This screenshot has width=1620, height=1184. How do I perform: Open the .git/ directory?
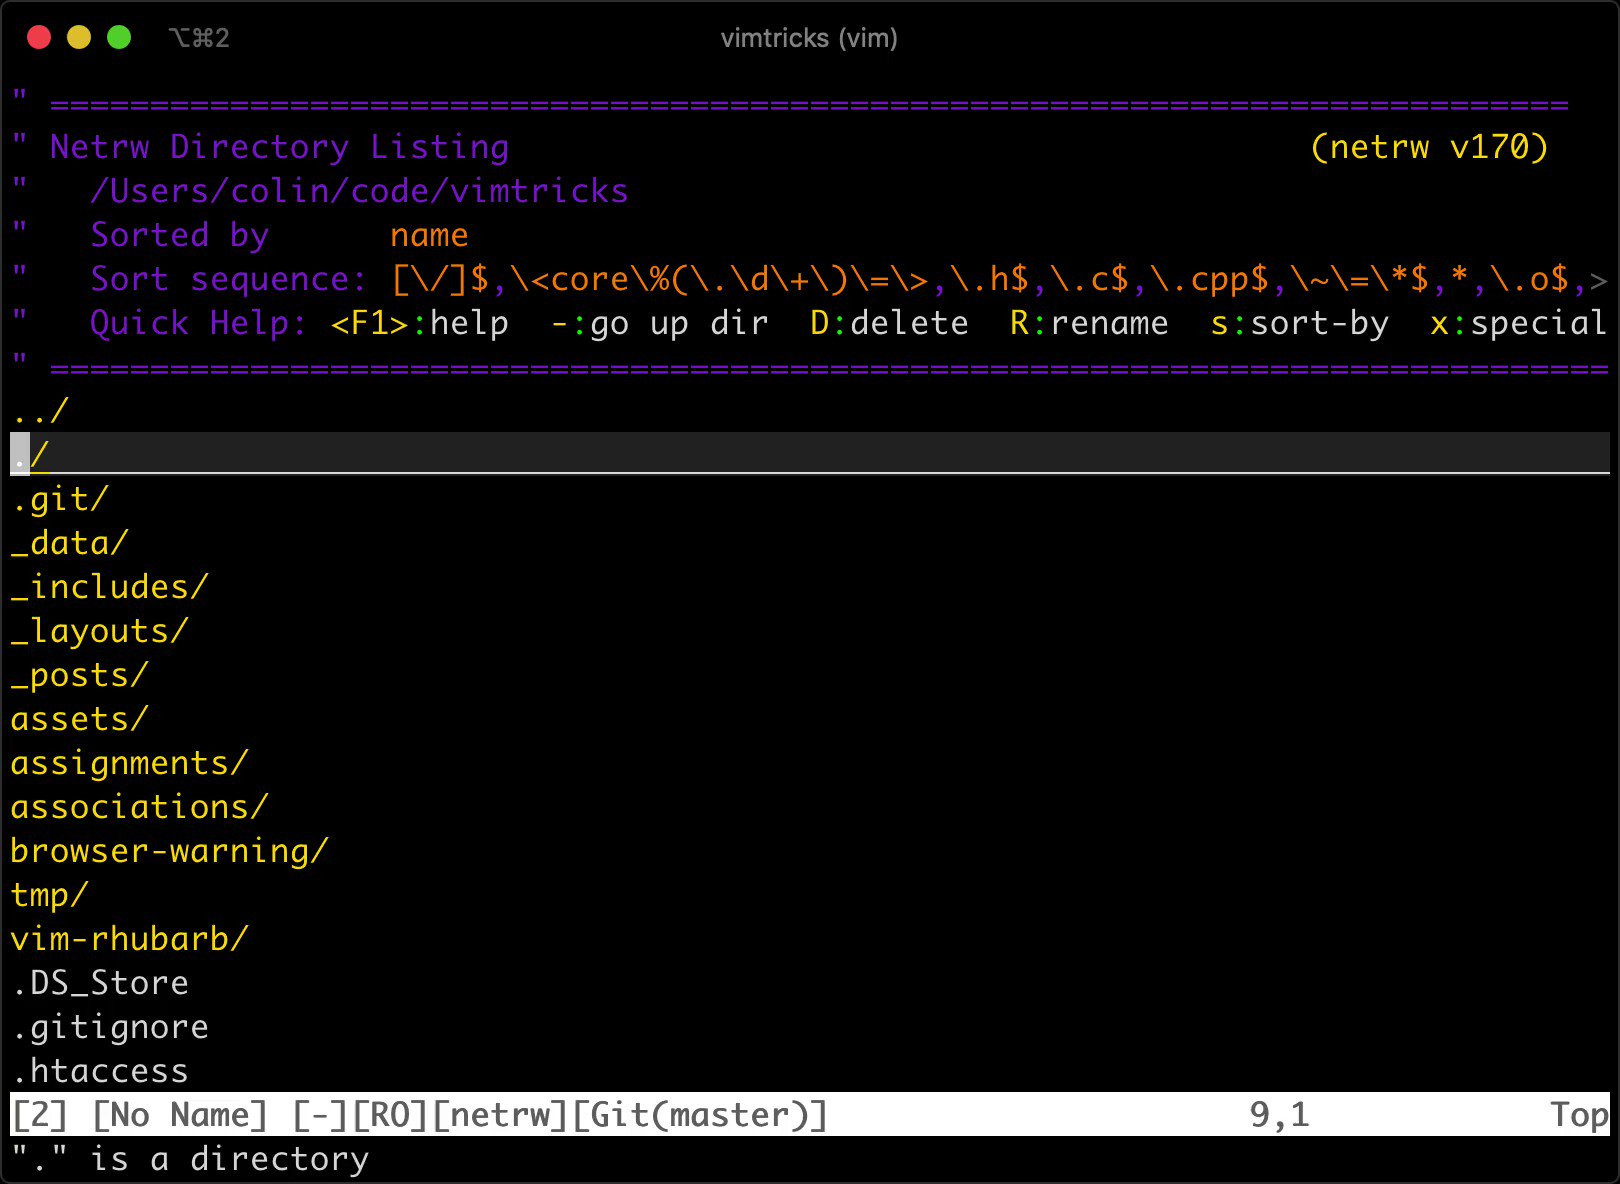[x=60, y=499]
